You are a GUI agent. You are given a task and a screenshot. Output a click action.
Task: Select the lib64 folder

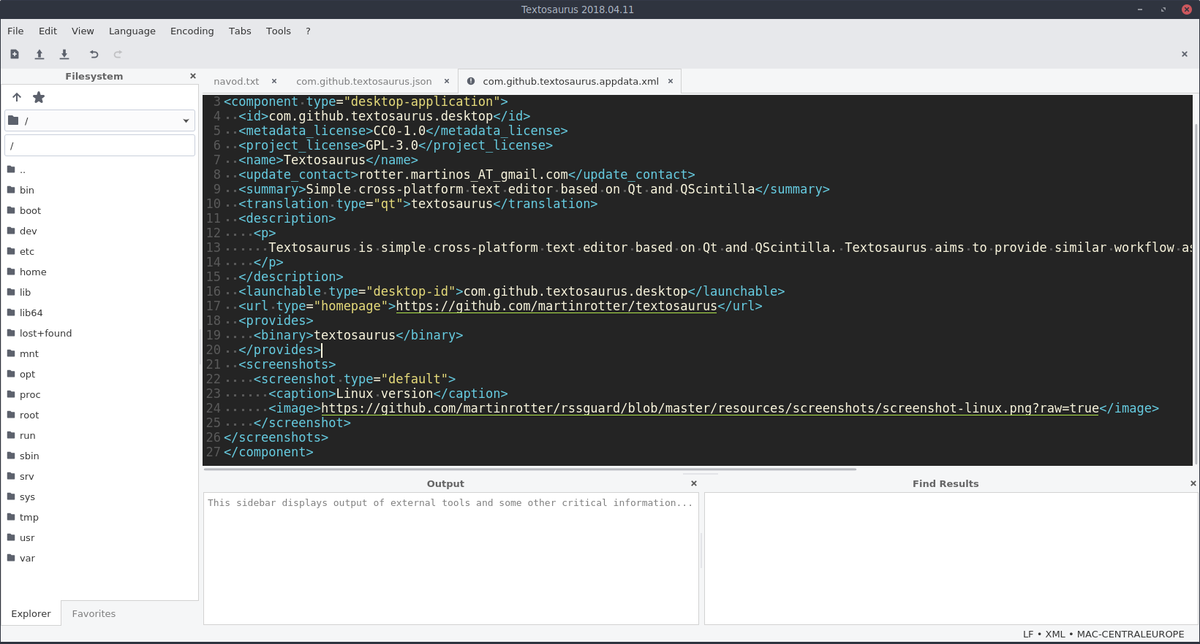(x=99, y=313)
